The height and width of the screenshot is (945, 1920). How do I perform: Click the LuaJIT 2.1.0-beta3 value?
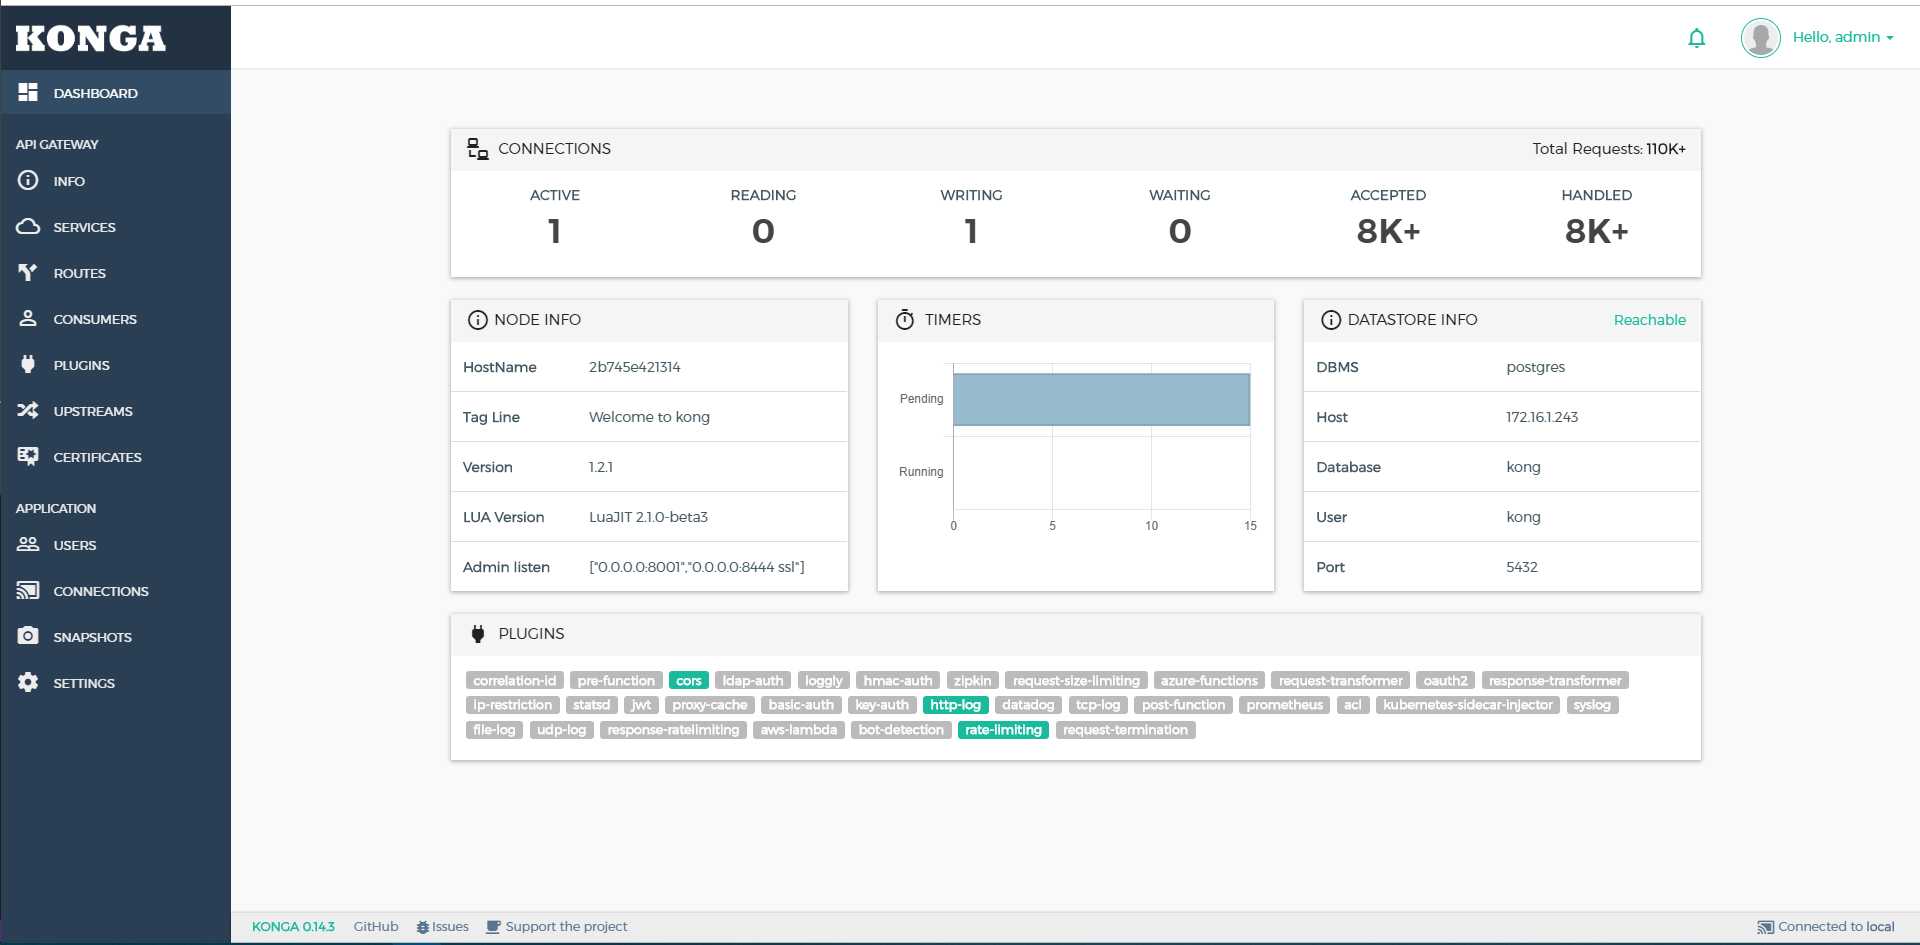(x=648, y=517)
